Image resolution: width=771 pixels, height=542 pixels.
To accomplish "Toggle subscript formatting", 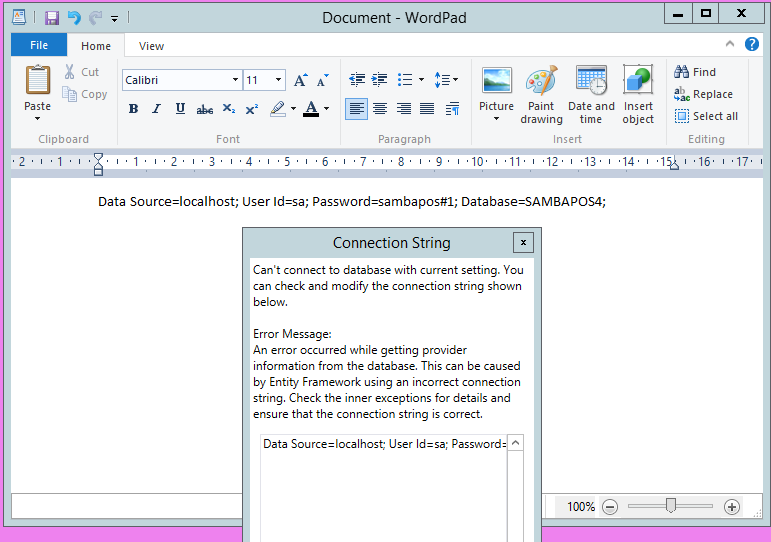I will [x=229, y=109].
